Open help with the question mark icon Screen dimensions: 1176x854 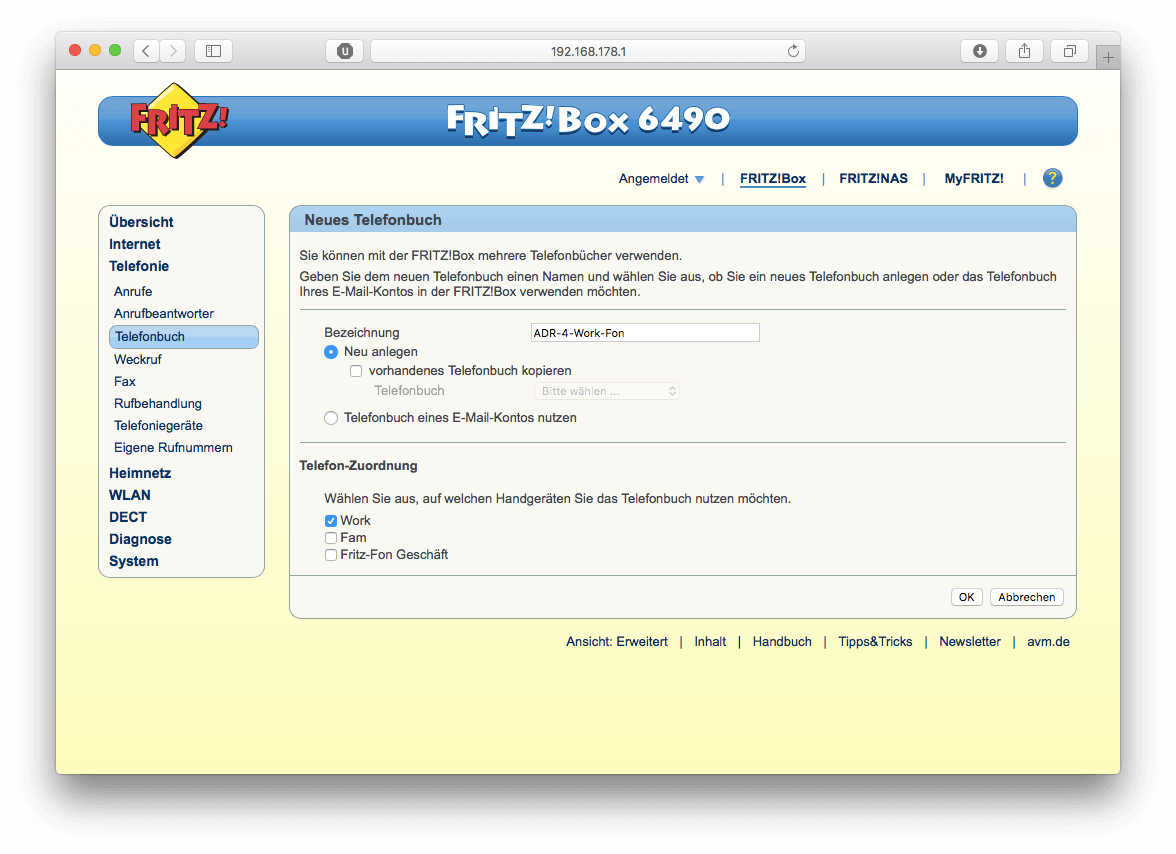click(x=1052, y=178)
